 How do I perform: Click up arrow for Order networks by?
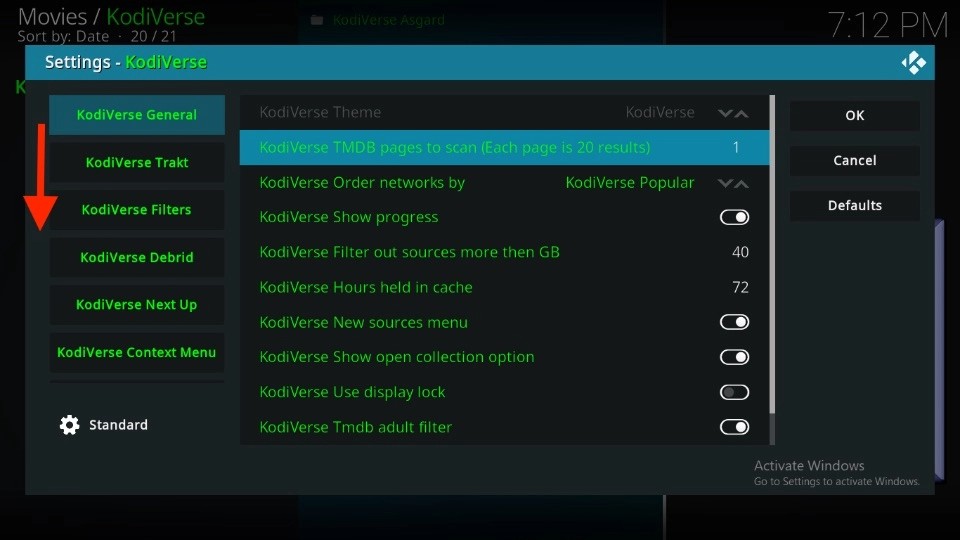pos(741,183)
